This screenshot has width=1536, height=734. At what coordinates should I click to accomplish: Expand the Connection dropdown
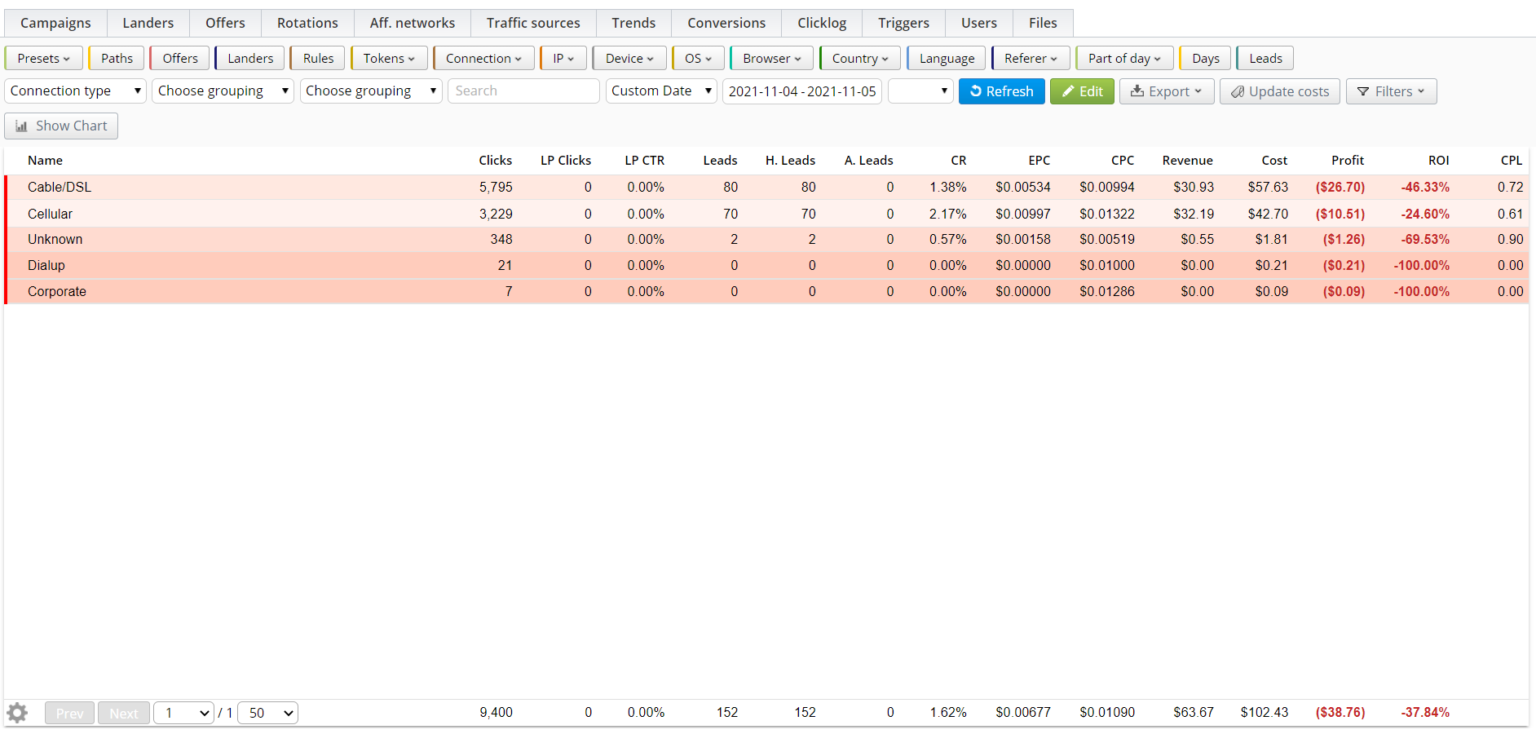point(484,58)
